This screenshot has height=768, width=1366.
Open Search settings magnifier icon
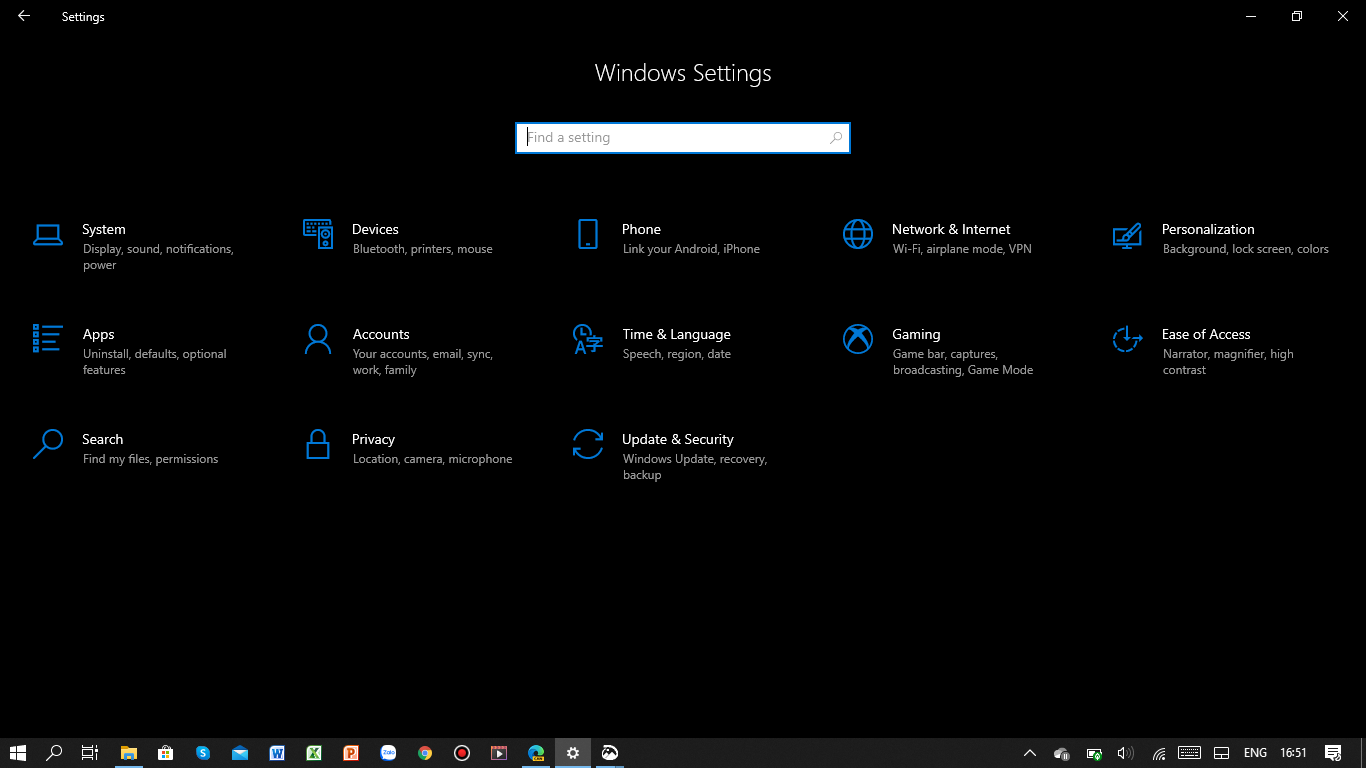tap(48, 444)
